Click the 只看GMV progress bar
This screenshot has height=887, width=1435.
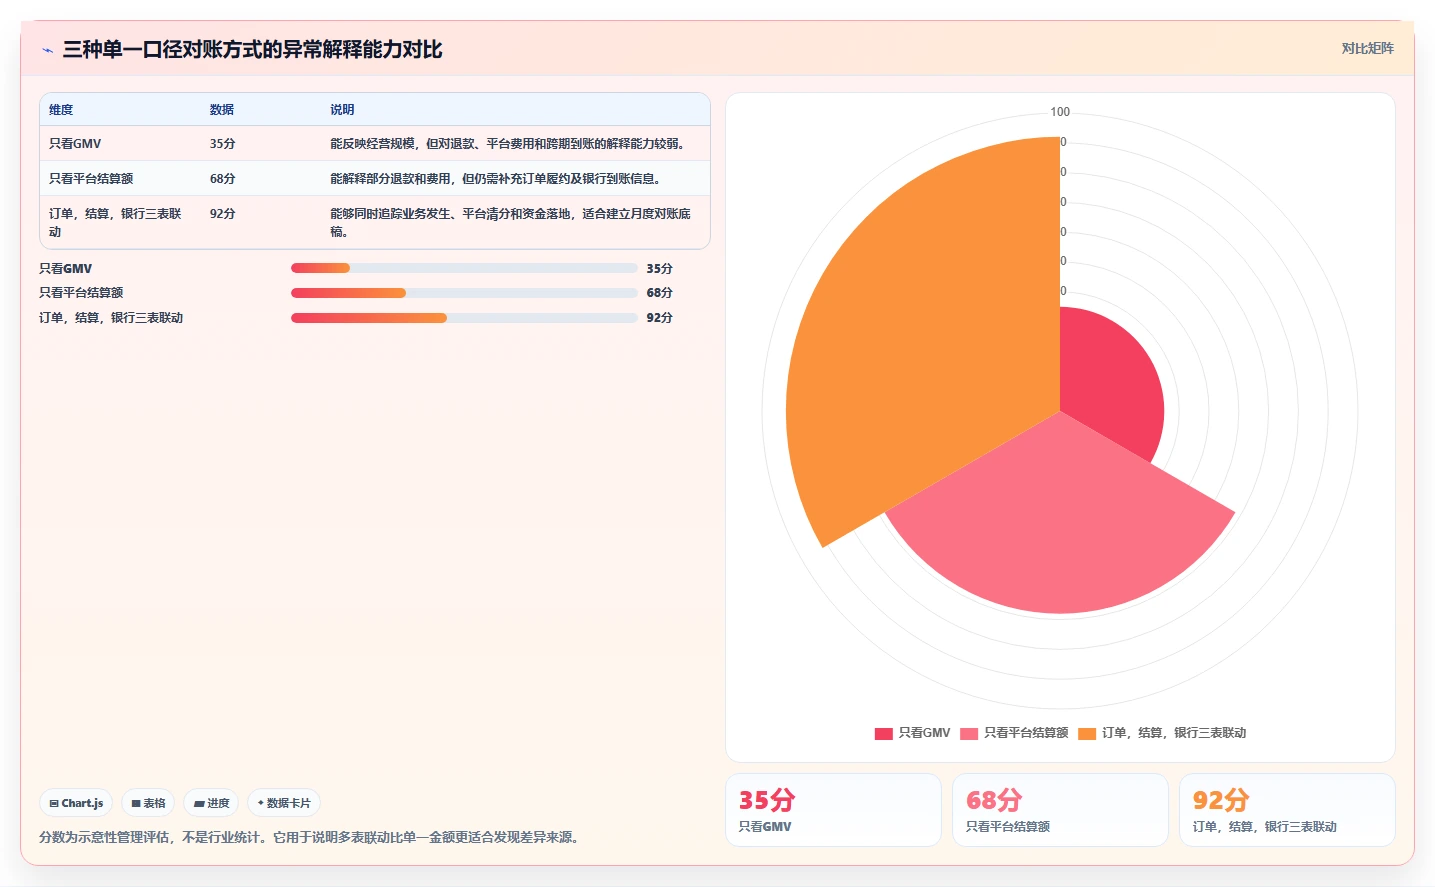tap(464, 268)
